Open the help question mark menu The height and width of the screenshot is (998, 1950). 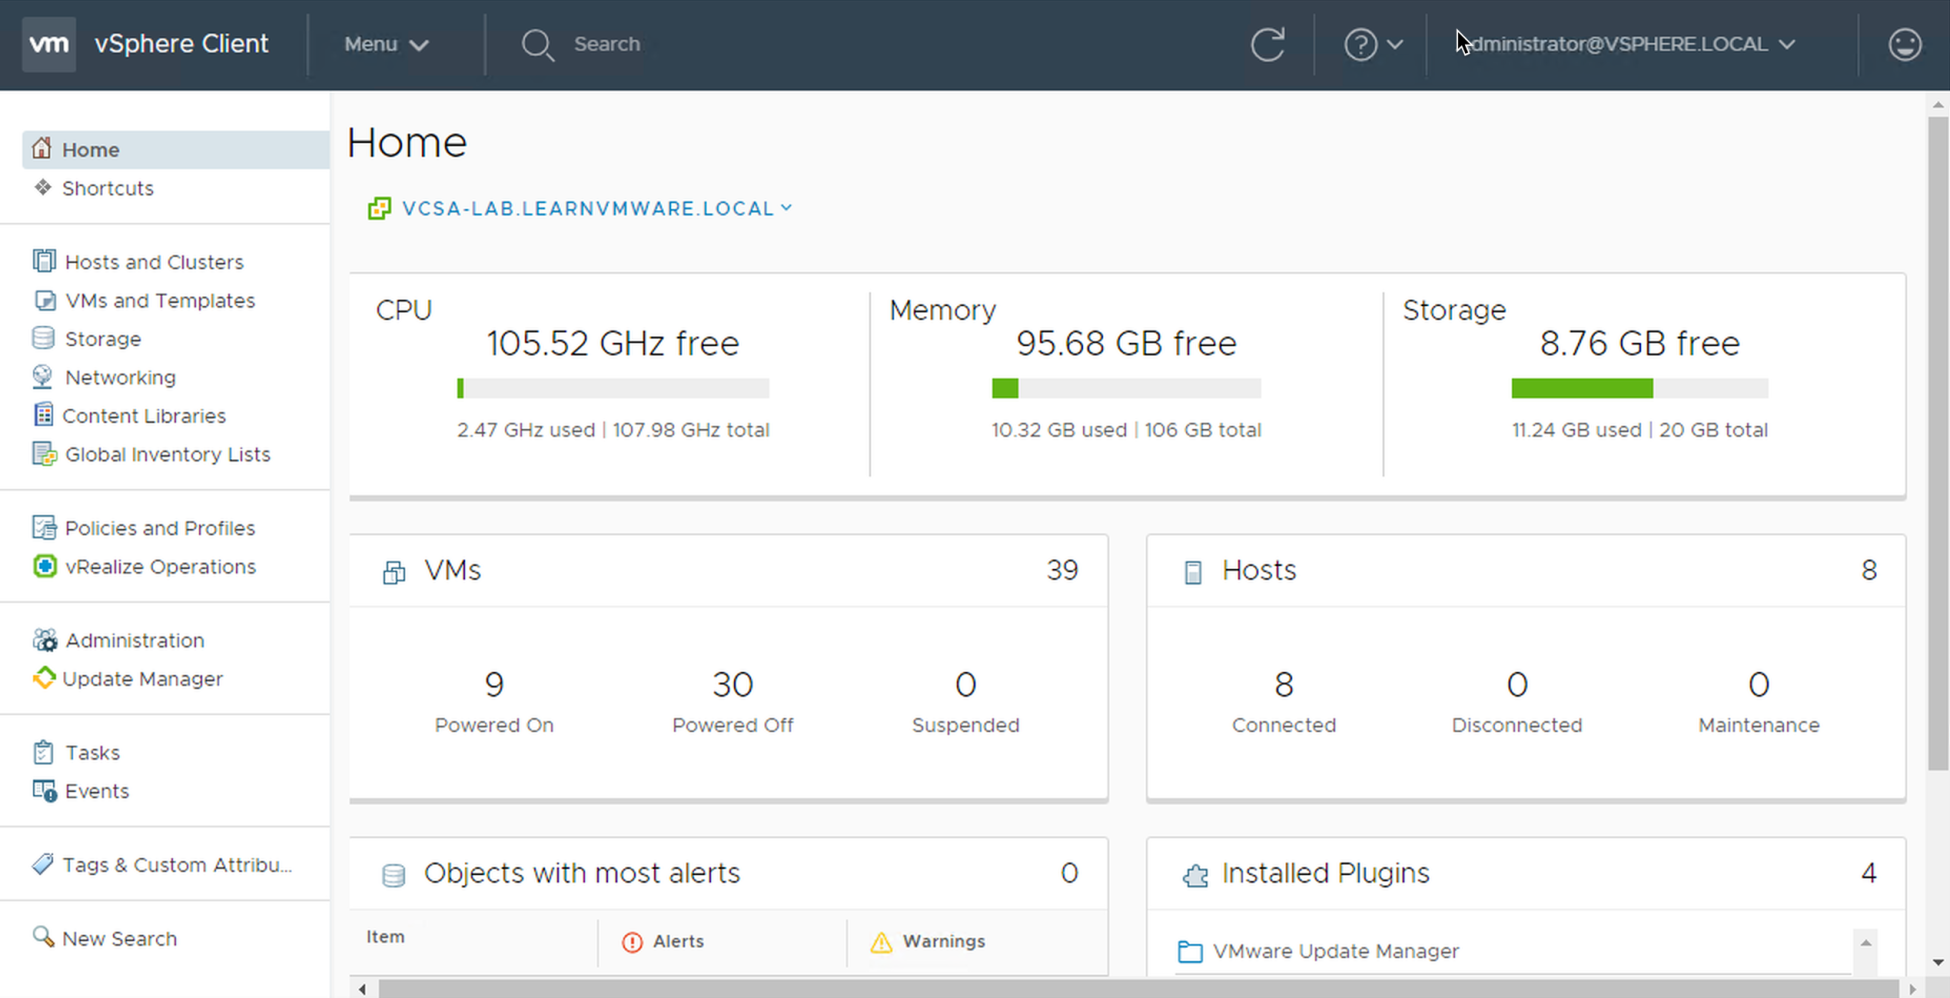click(x=1373, y=44)
